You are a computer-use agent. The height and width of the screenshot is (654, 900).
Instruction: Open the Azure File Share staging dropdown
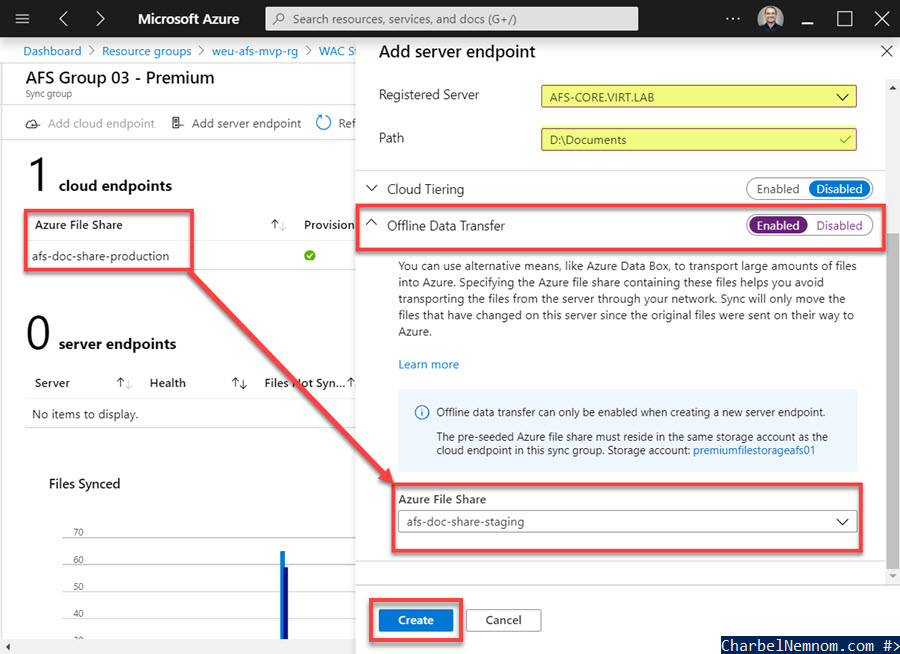tap(629, 521)
